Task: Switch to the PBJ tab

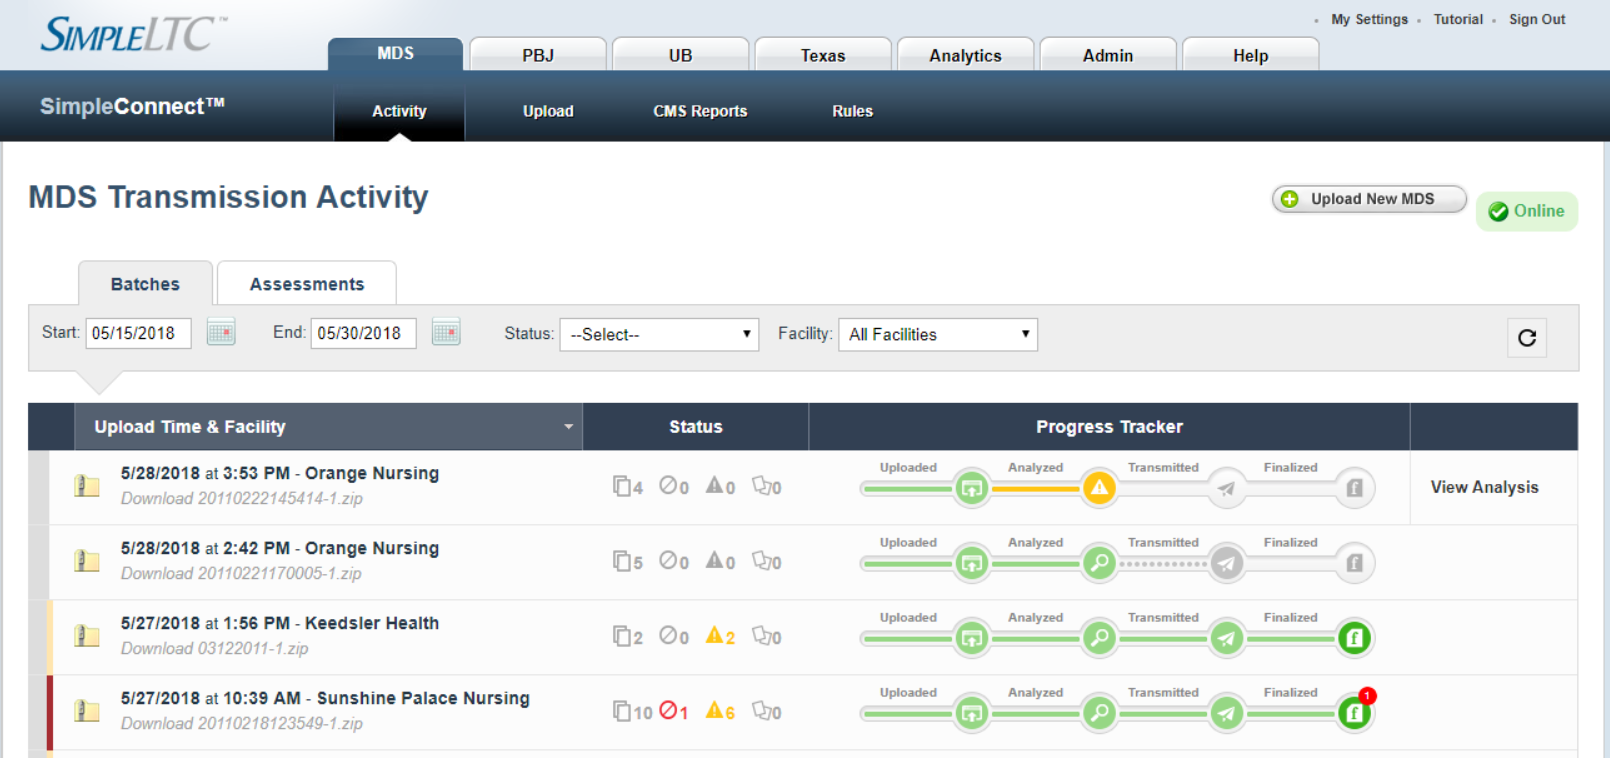Action: pyautogui.click(x=538, y=55)
